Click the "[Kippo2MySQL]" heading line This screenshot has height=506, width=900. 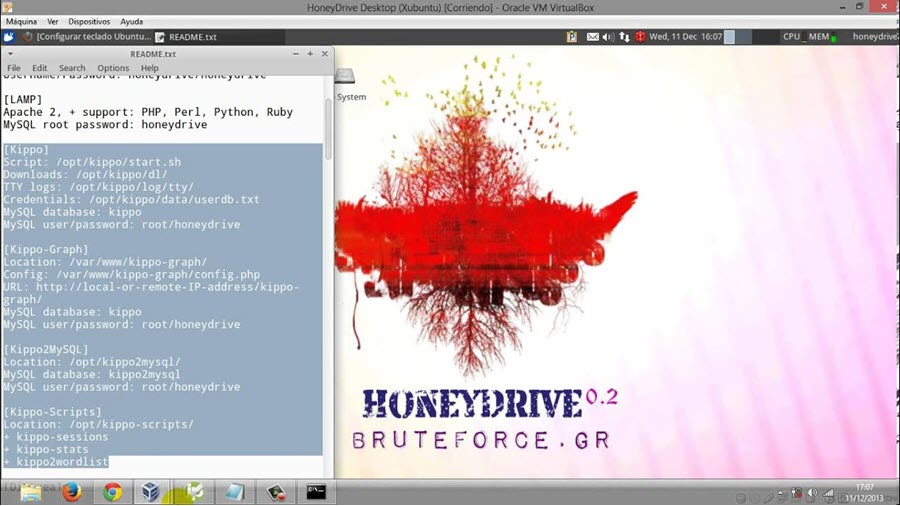click(46, 349)
